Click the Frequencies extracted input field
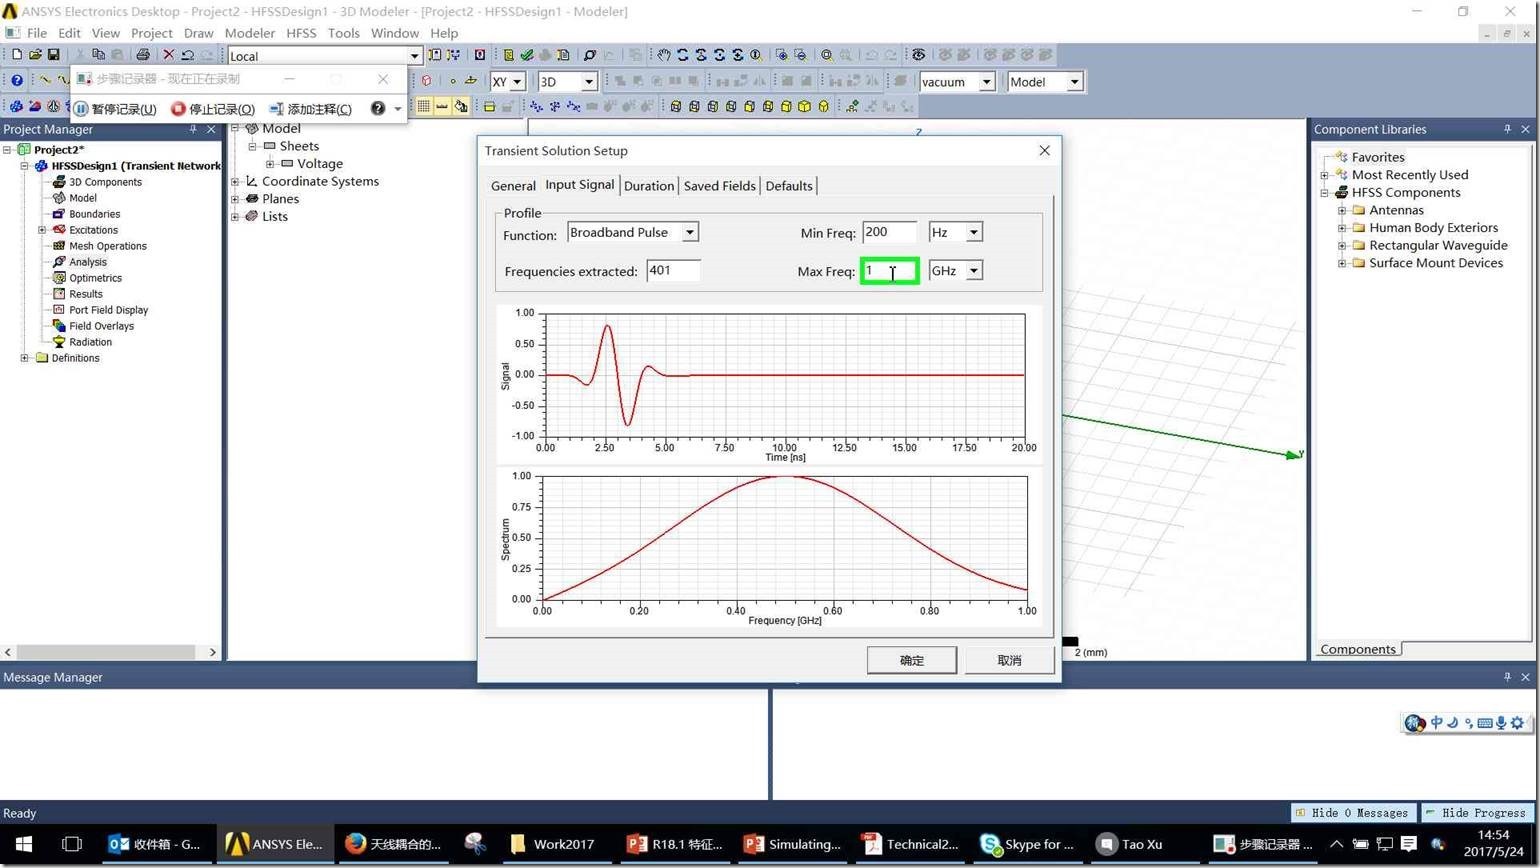Image resolution: width=1540 pixels, height=868 pixels. coord(673,271)
